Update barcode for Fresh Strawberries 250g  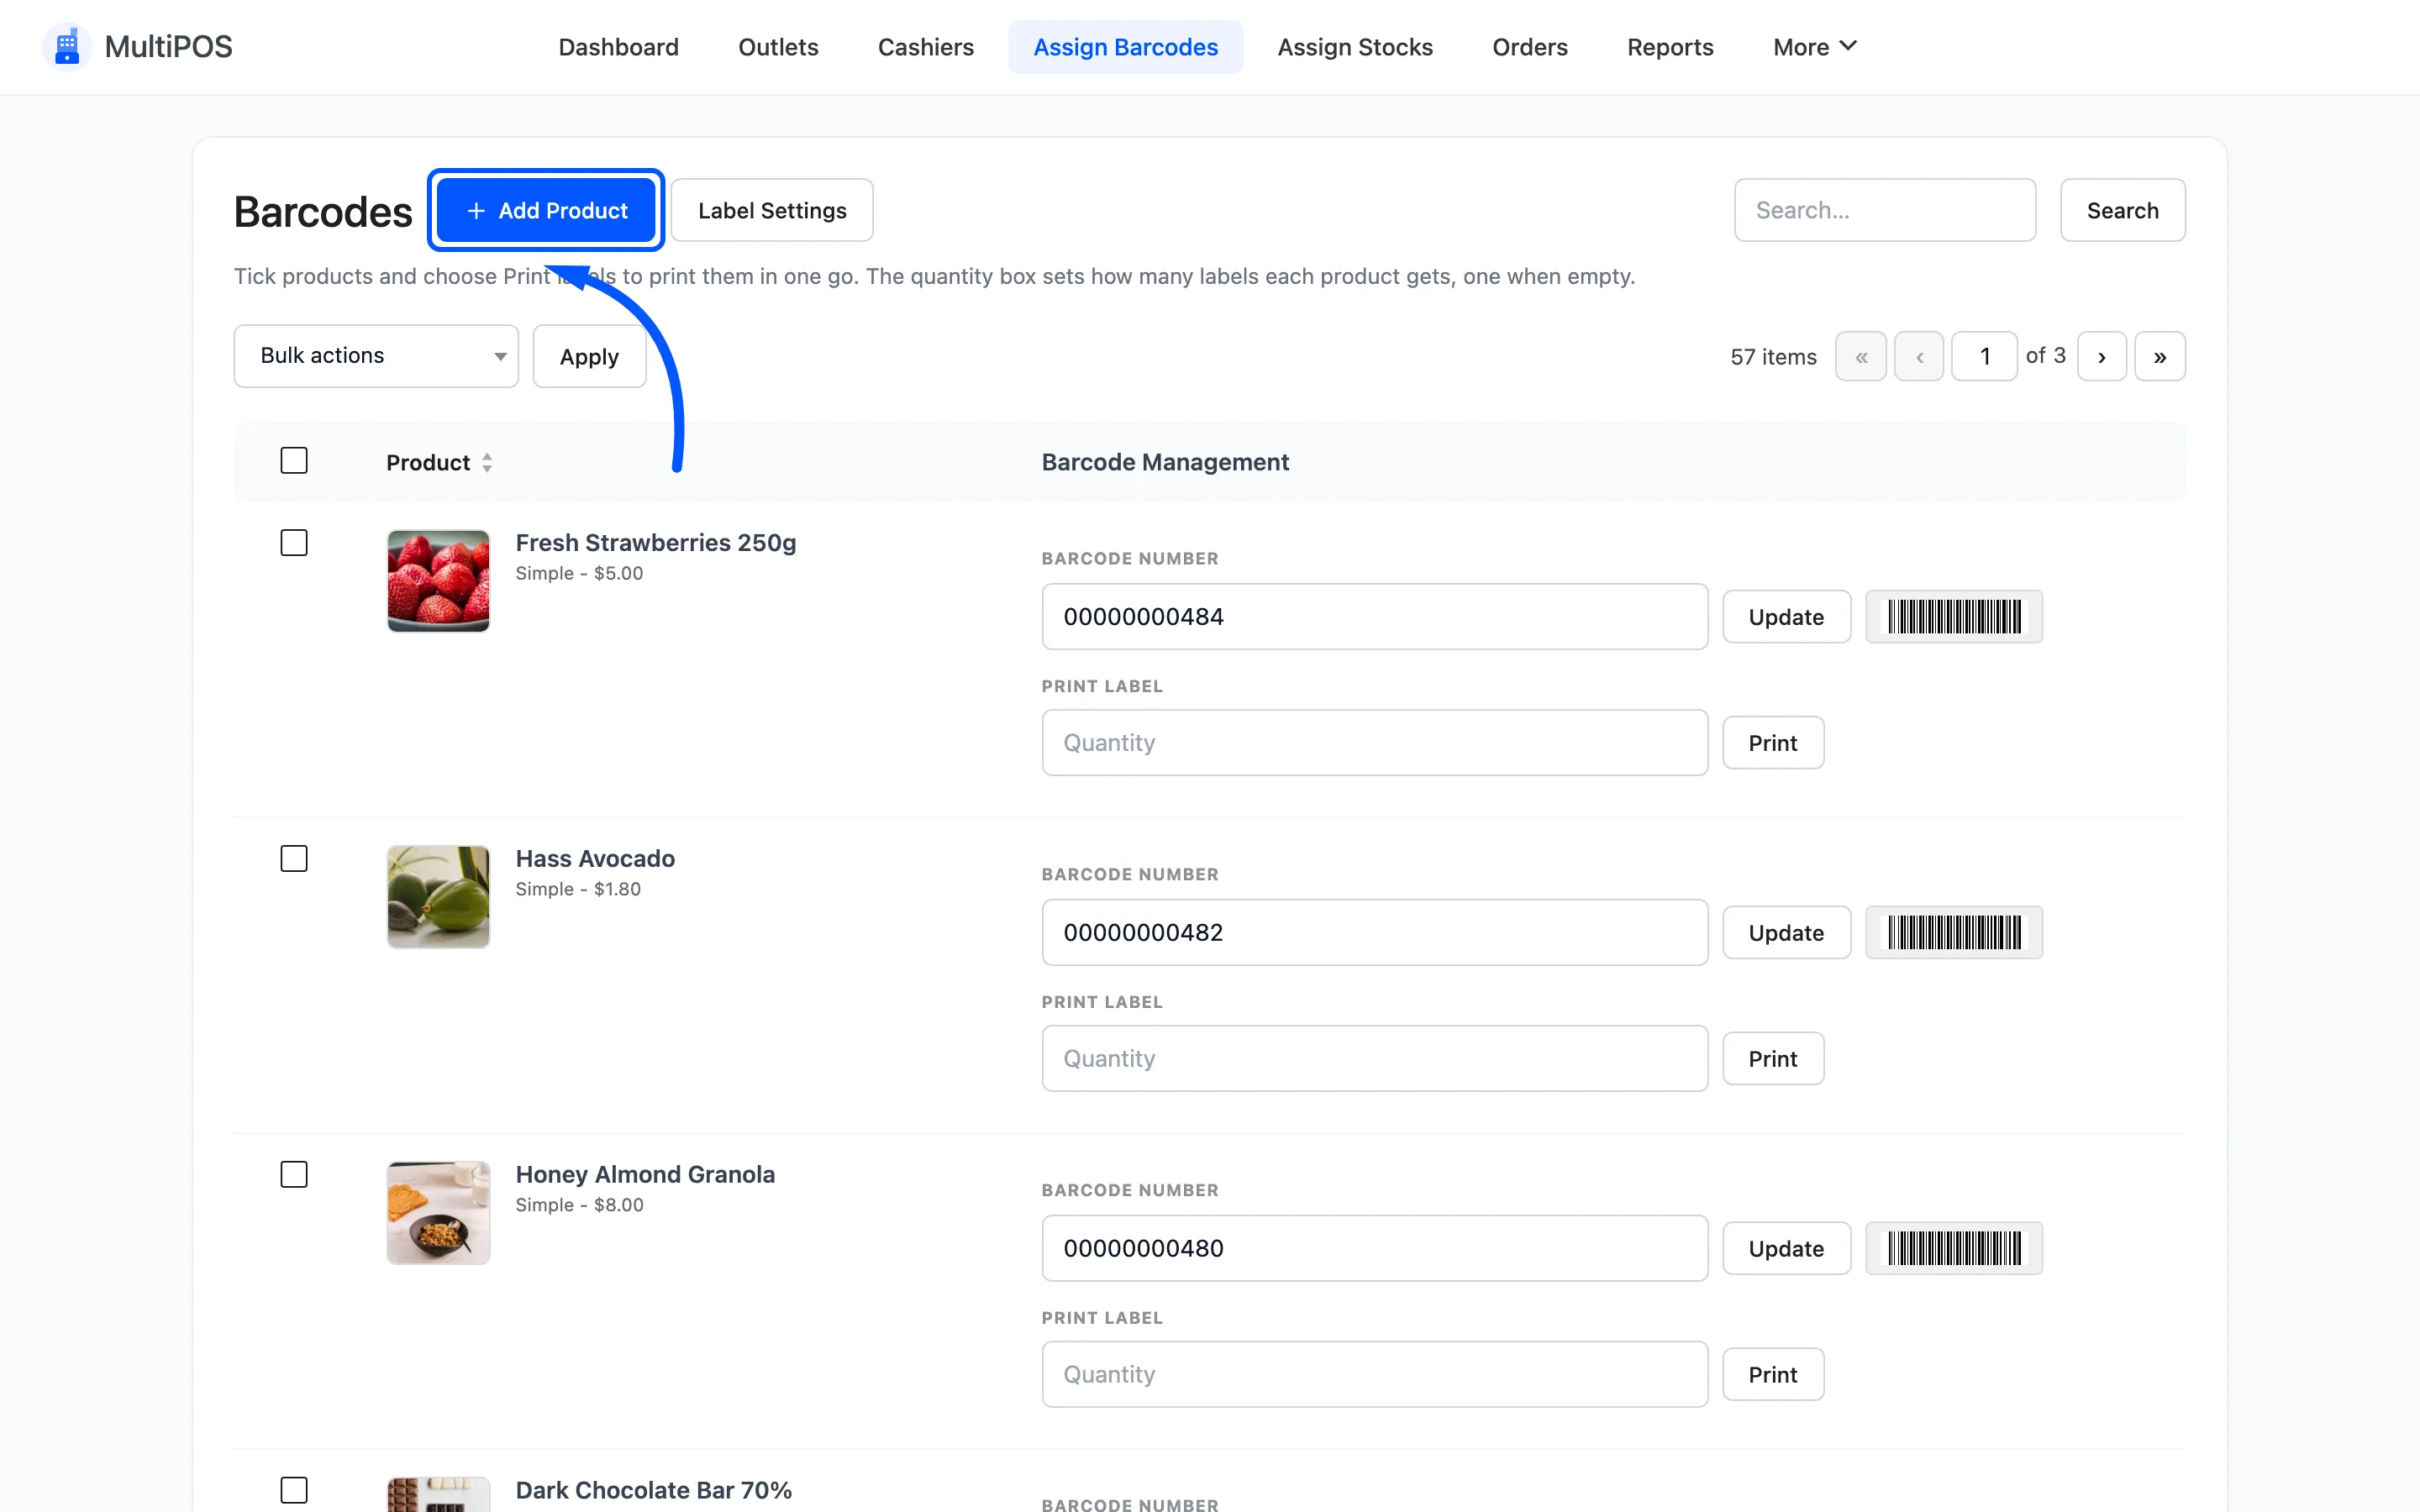(x=1786, y=617)
